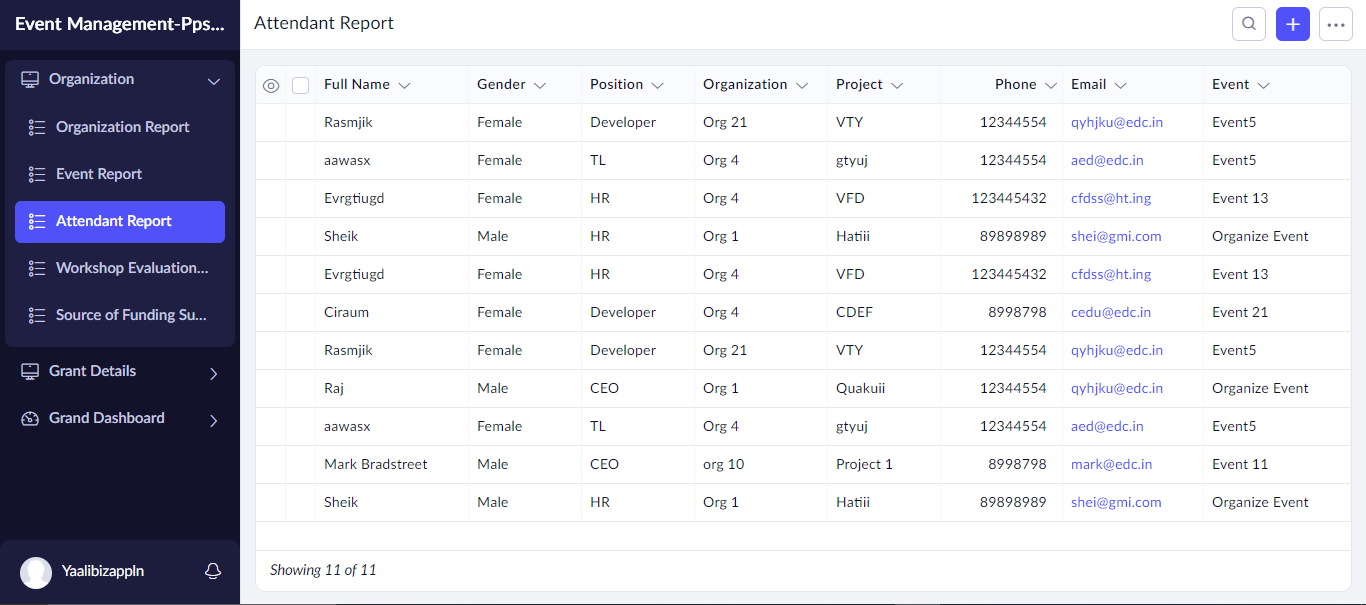Open the Organization Report menu item
Viewport: 1366px width, 605px height.
pos(122,127)
